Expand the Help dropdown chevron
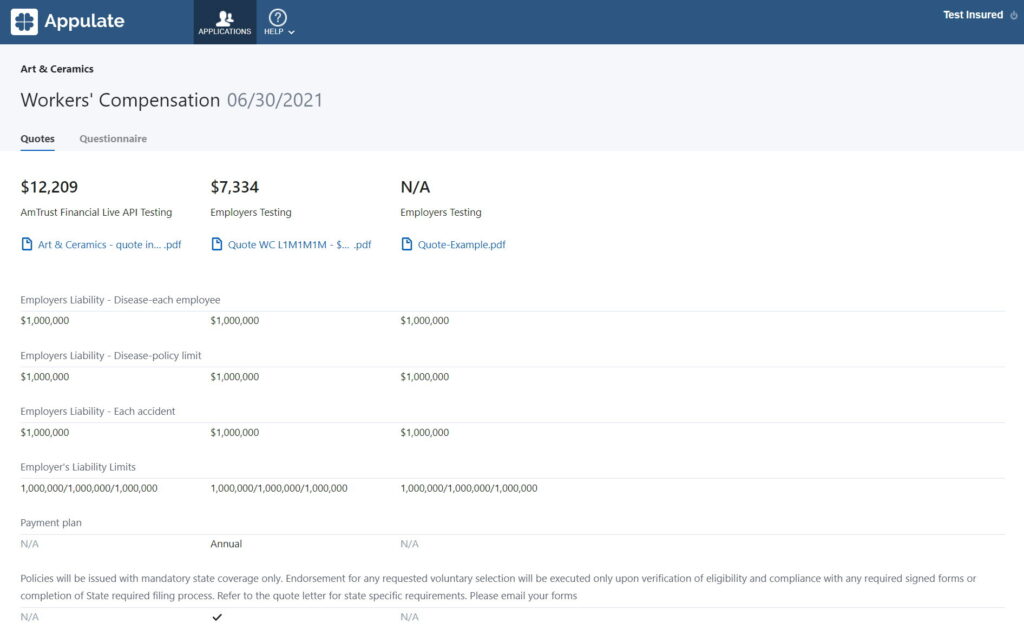1024x636 pixels. (x=291, y=32)
